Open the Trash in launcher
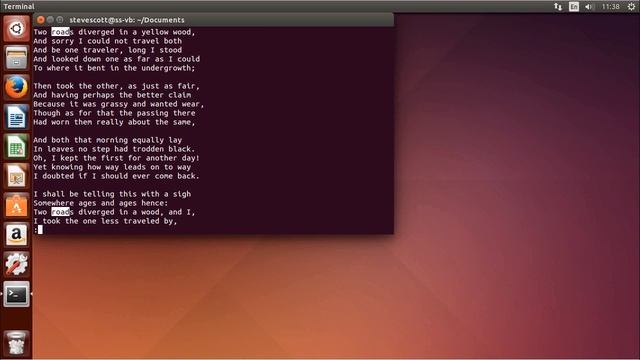This screenshot has width=640, height=360. [16, 343]
